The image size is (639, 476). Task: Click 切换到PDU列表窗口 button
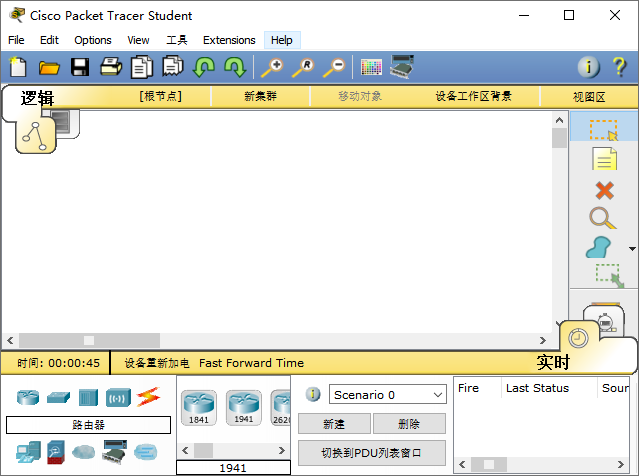point(371,453)
